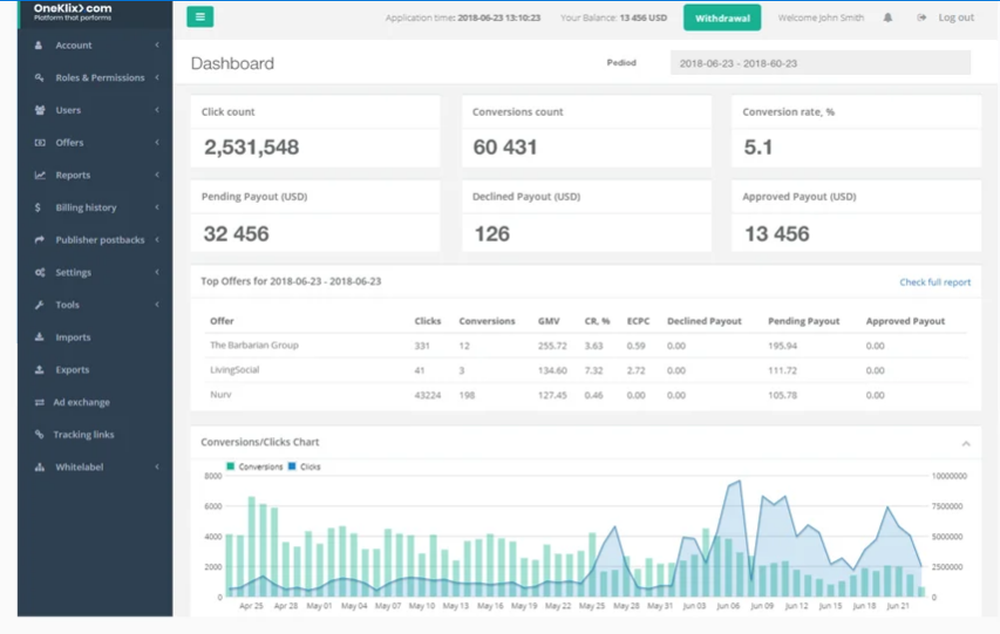Click the Declined Payout value 126
Viewport: 1000px width, 634px height.
(492, 233)
